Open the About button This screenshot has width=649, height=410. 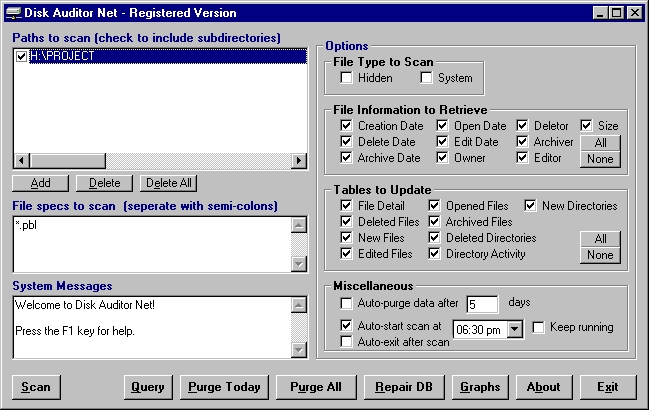coord(544,387)
